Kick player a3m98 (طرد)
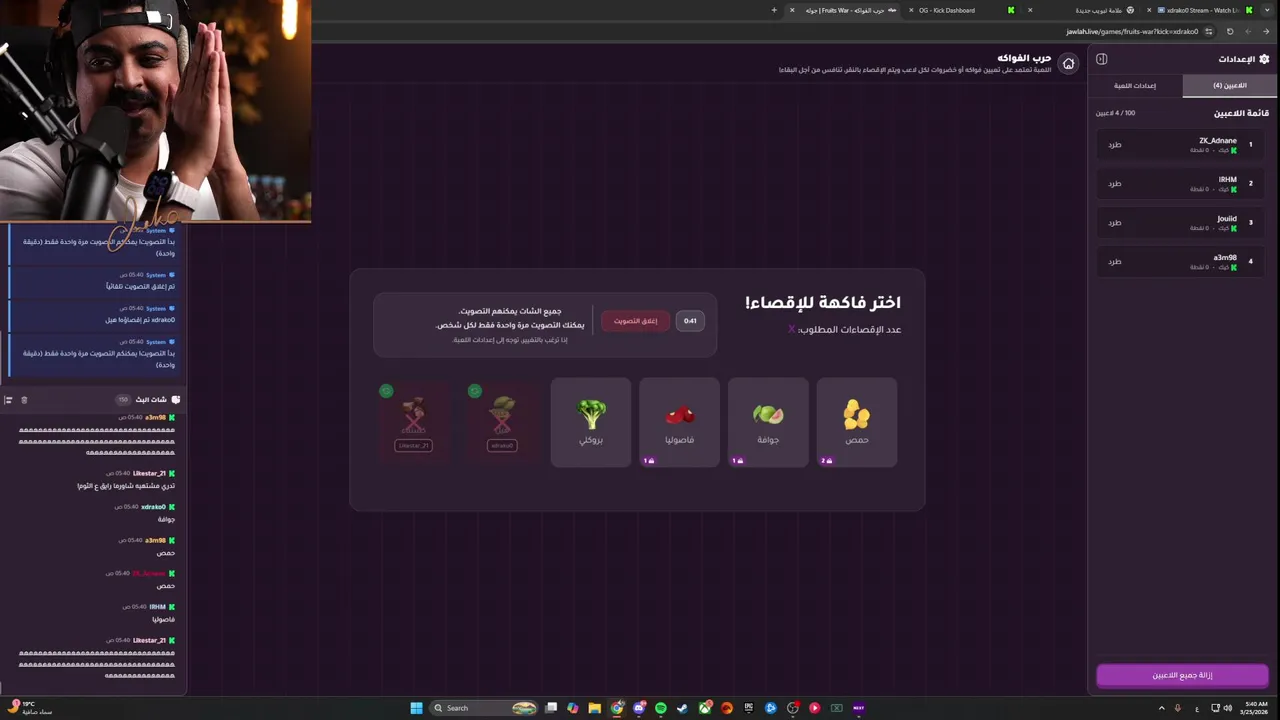Screen dimensions: 1280x720 coord(1115,262)
